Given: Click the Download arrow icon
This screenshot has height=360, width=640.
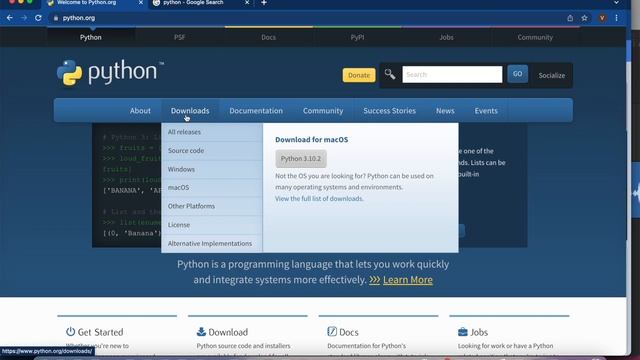Looking at the screenshot, I should click(x=201, y=331).
